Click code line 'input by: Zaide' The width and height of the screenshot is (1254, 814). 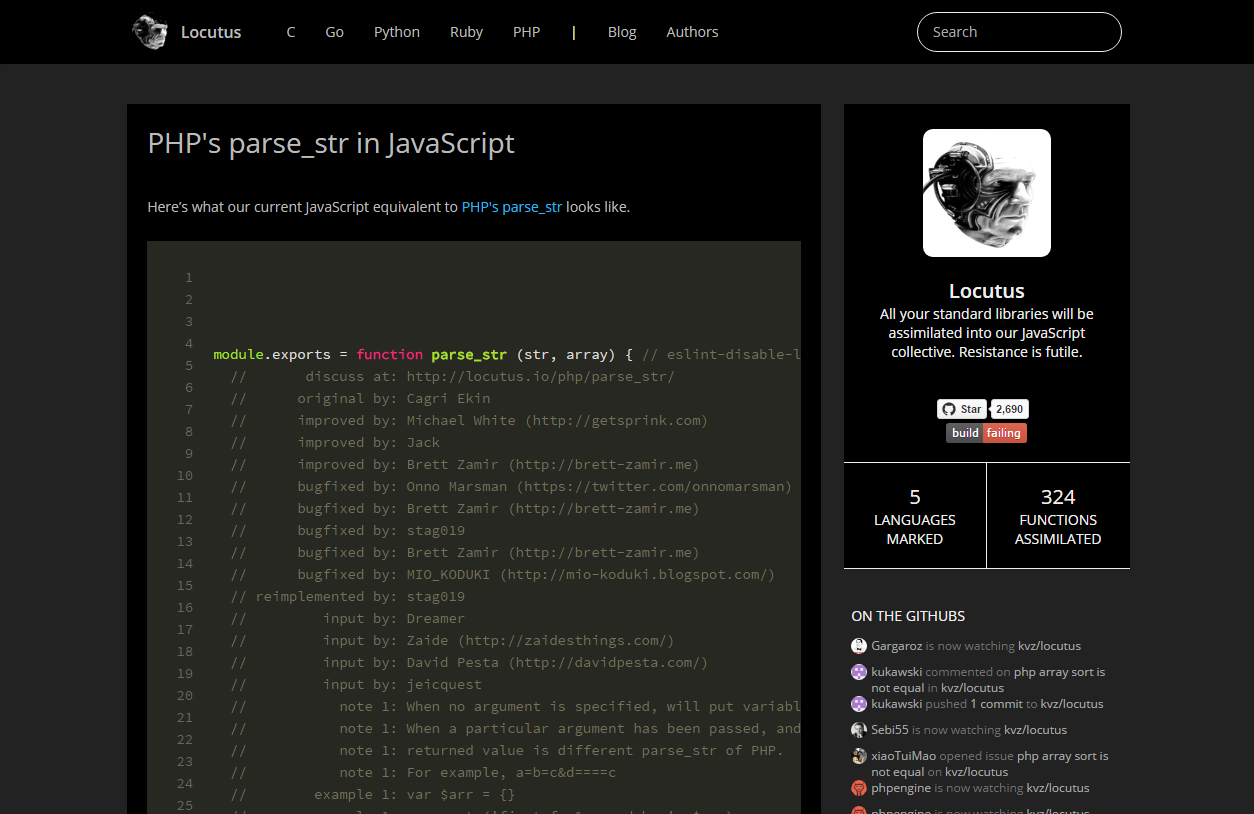452,640
